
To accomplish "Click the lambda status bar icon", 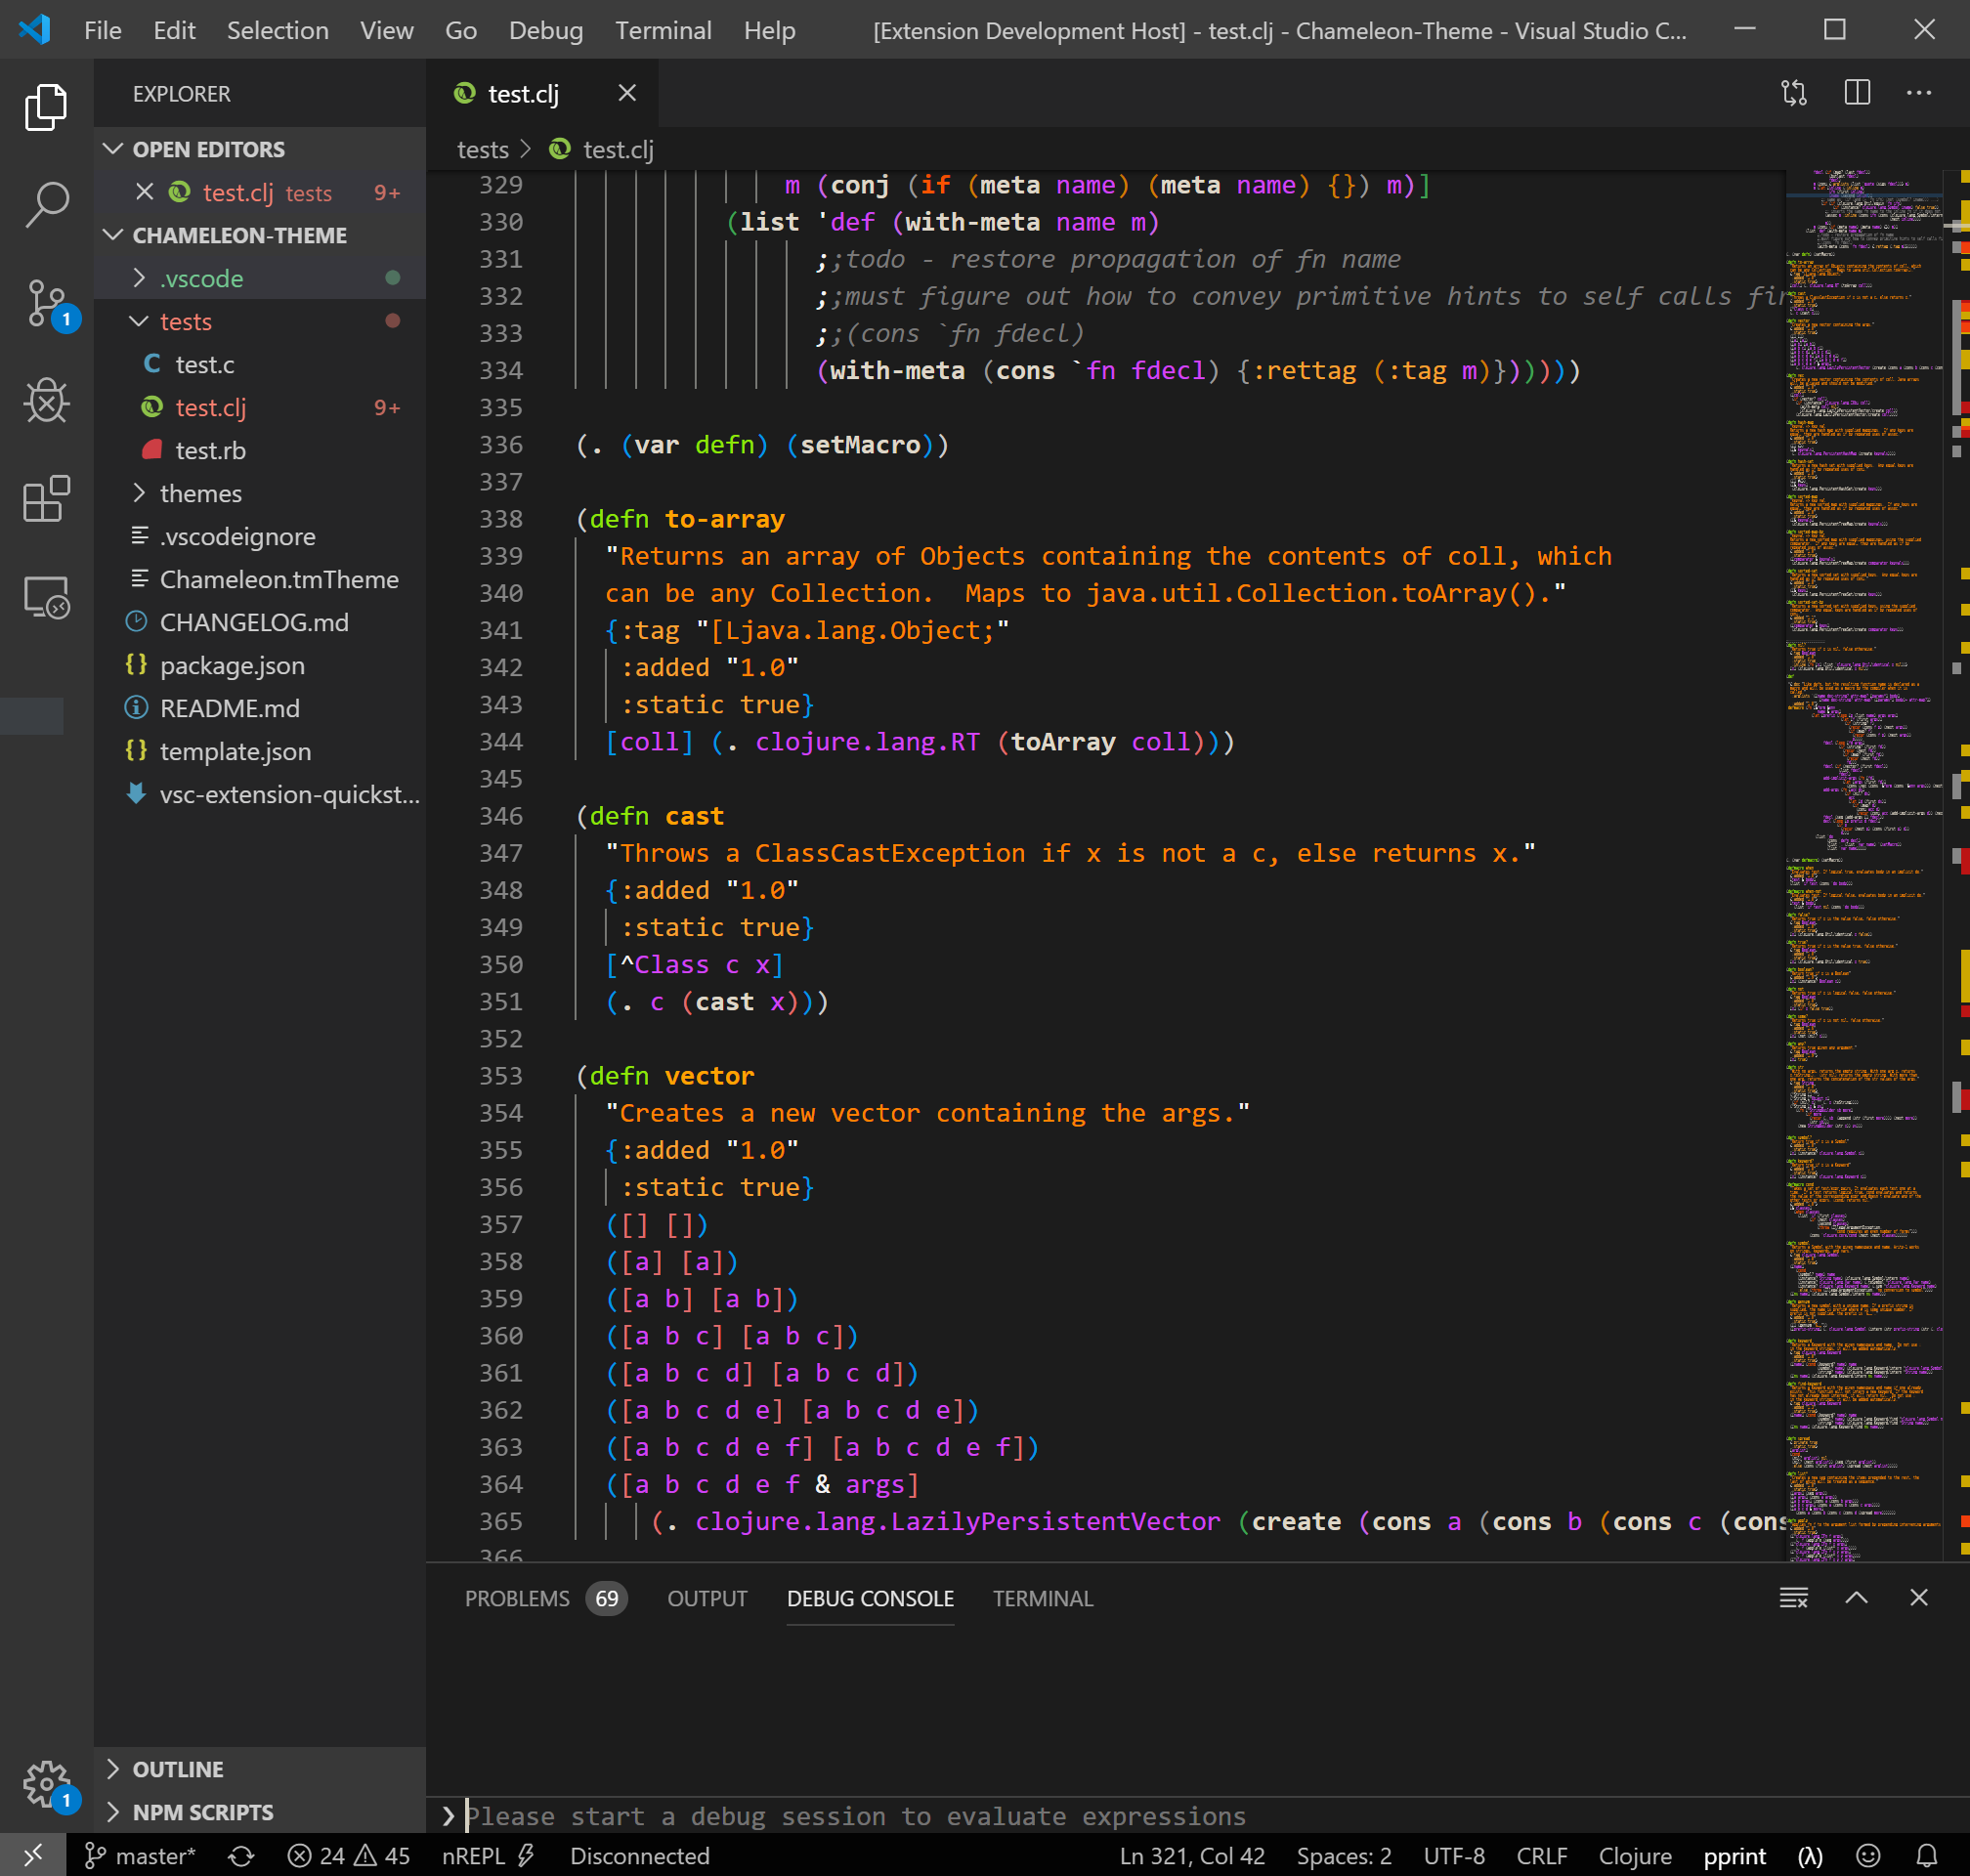I will (1810, 1856).
